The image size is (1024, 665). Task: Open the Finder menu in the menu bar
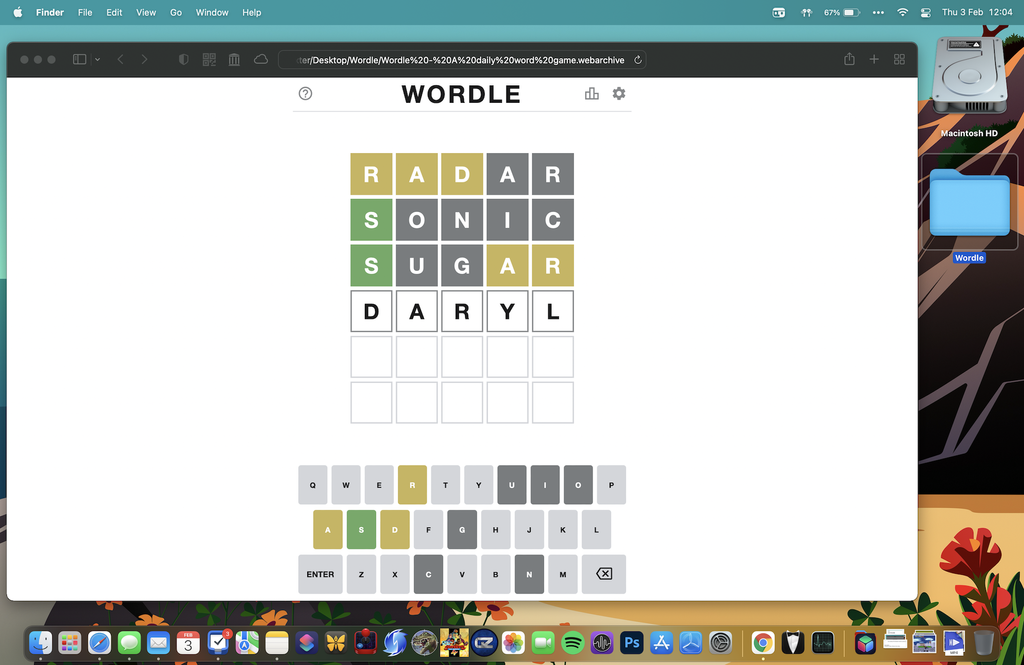50,12
